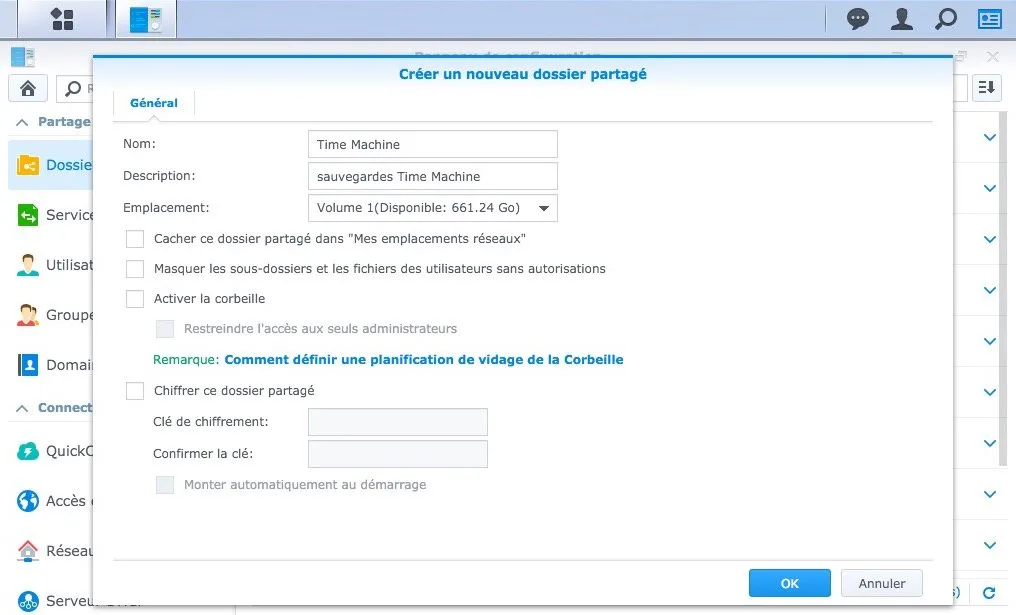This screenshot has width=1016, height=615.
Task: Click the "Remarque:" label text
Action: (186, 360)
